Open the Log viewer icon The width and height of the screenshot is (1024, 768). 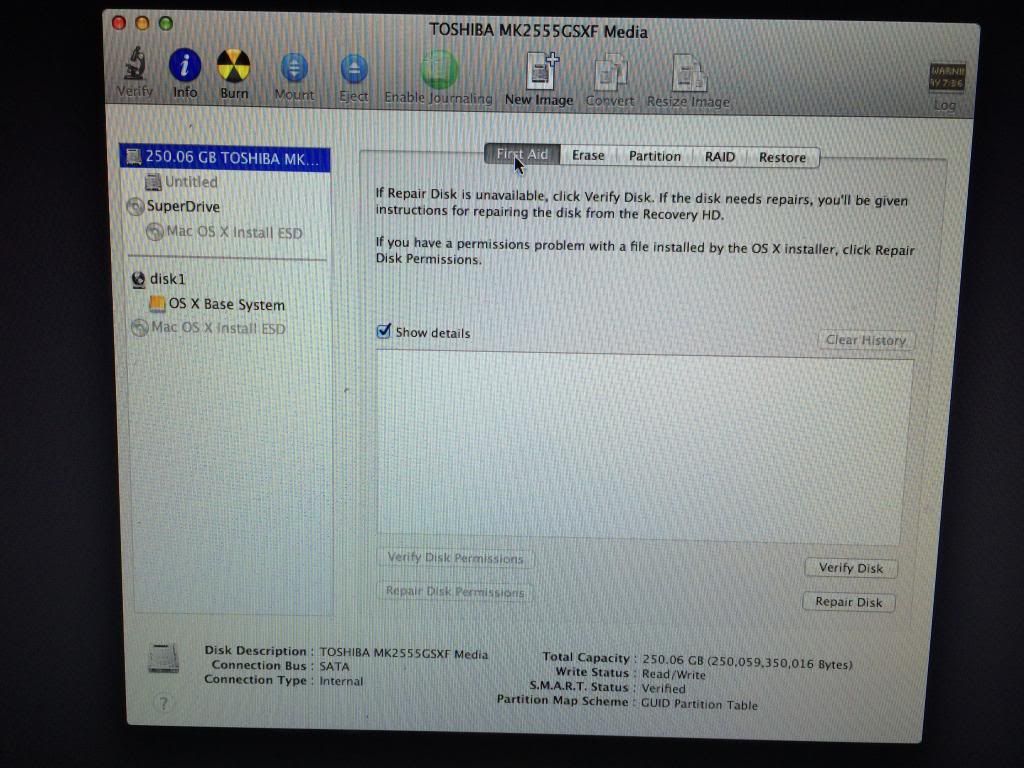945,82
